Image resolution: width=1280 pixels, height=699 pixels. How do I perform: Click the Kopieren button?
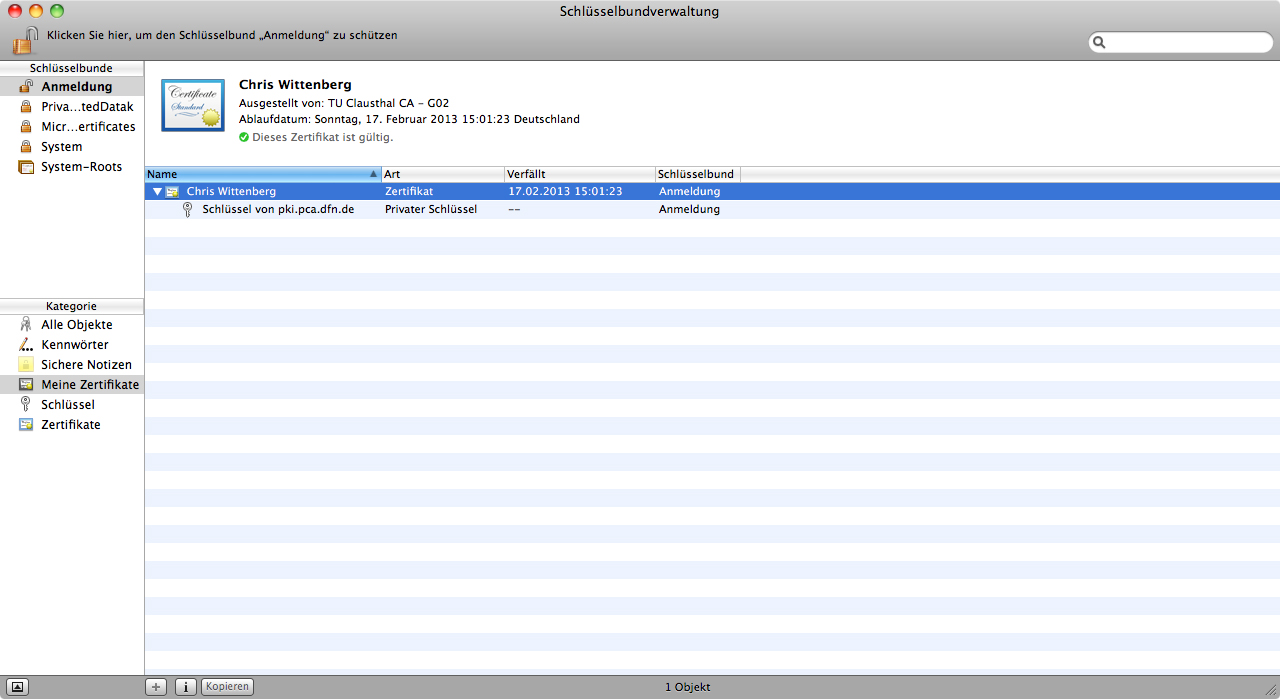click(x=227, y=687)
